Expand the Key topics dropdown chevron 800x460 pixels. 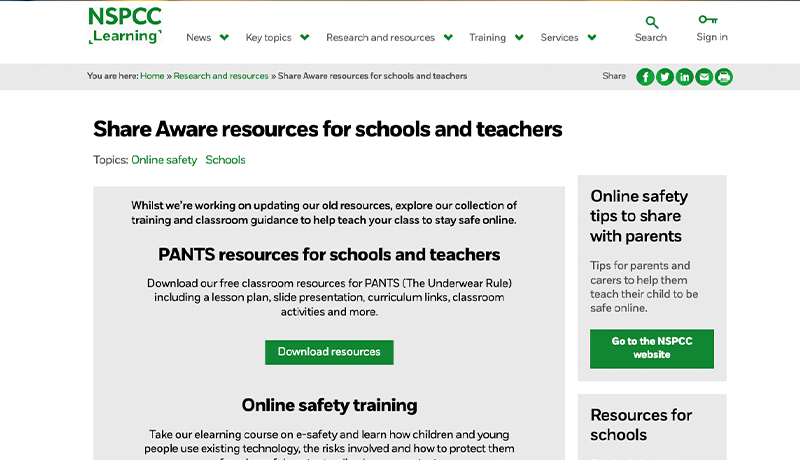(305, 38)
